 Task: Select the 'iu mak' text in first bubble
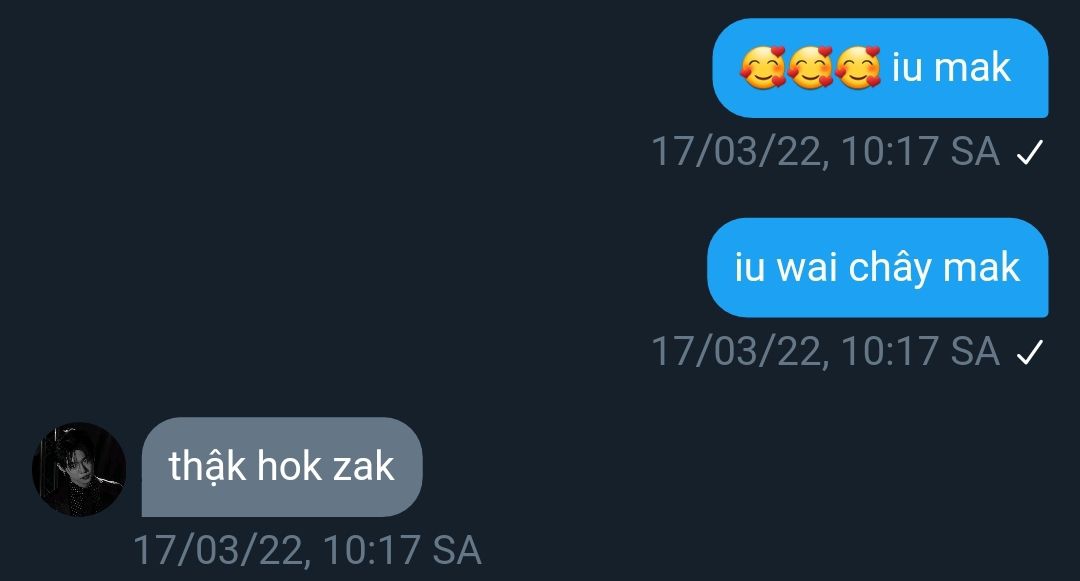coord(951,67)
